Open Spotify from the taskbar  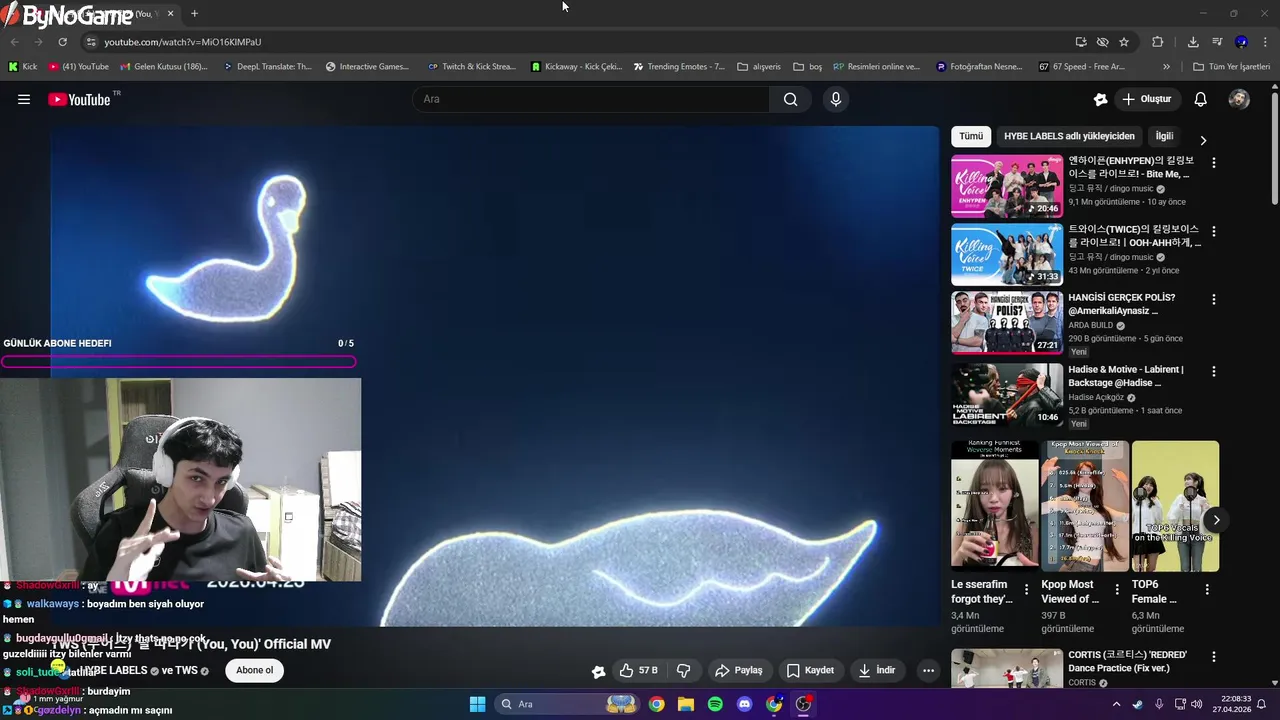(x=715, y=704)
